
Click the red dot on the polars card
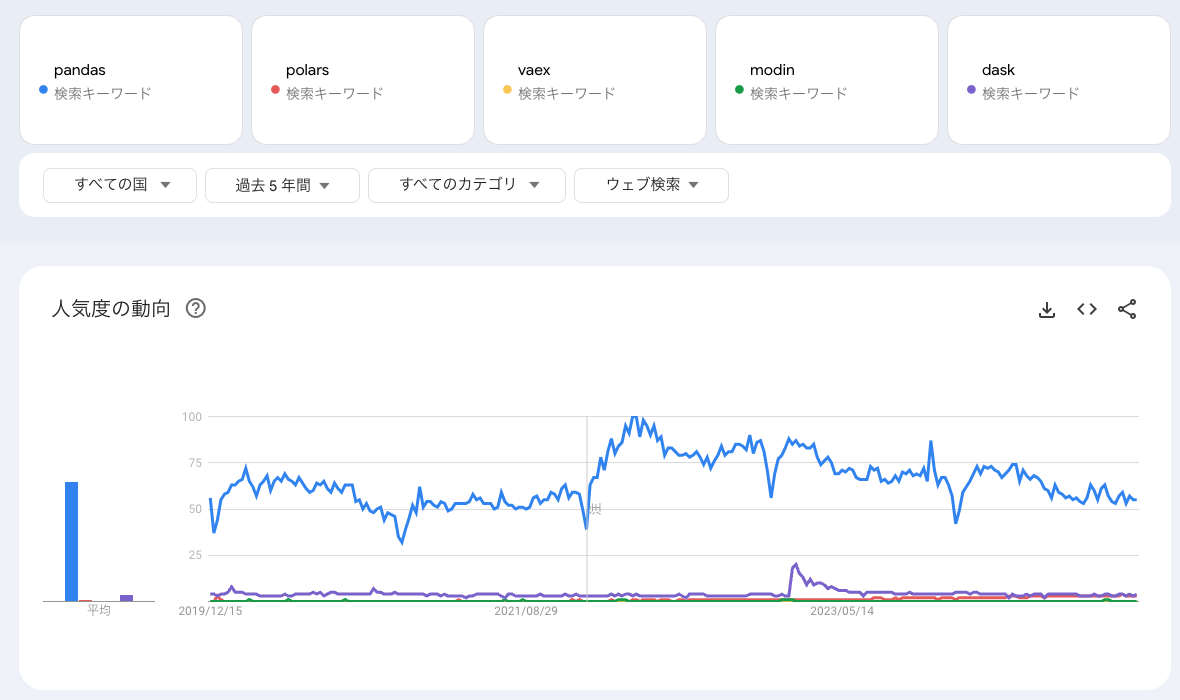[273, 90]
